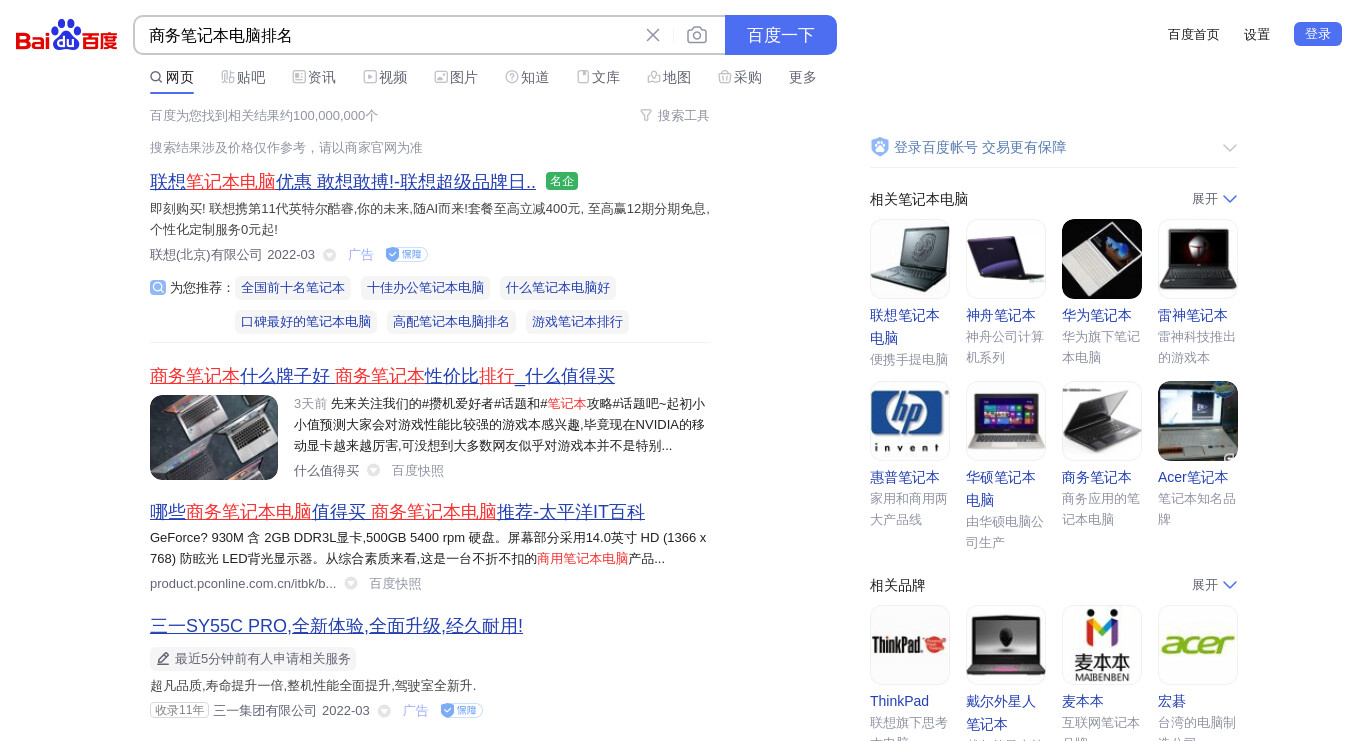
Task: Click inside the search input field
Action: 390,35
